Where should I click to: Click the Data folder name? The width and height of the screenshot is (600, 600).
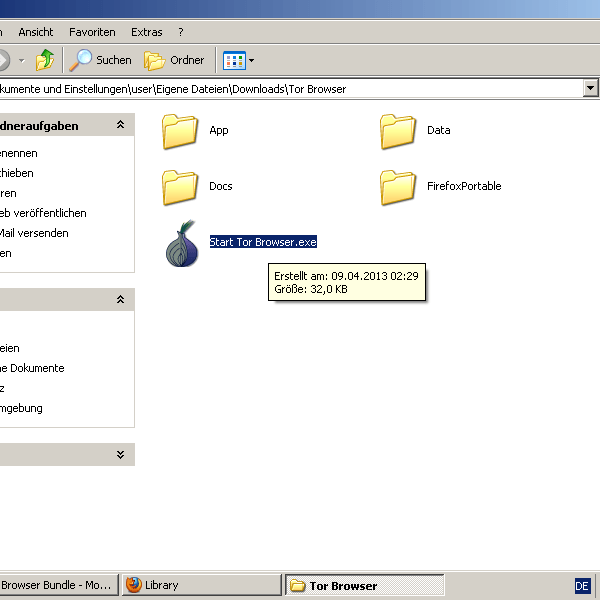[x=439, y=130]
